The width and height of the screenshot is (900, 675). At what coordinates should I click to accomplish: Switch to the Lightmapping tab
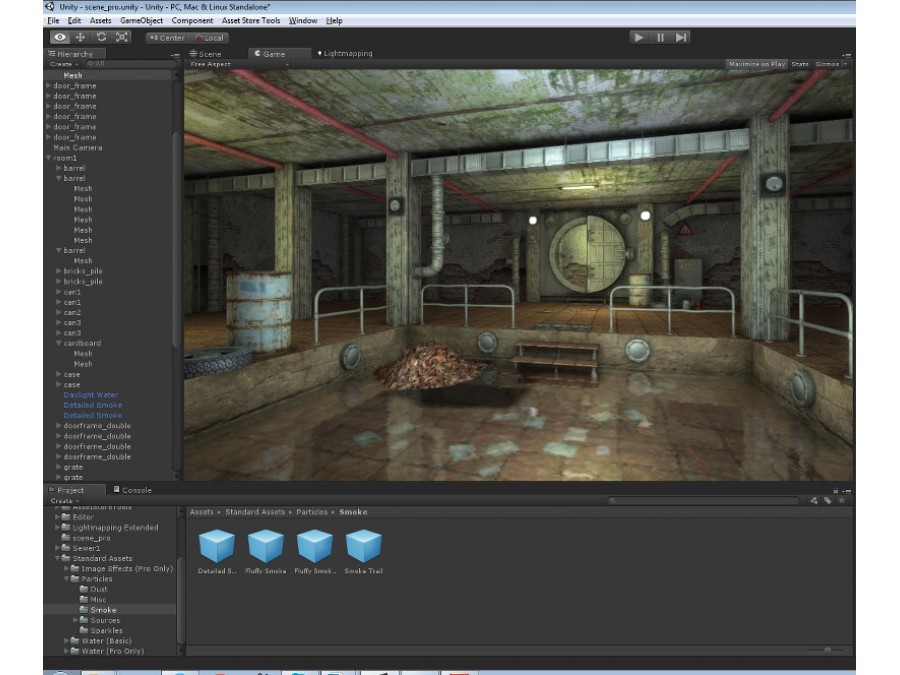tap(345, 53)
